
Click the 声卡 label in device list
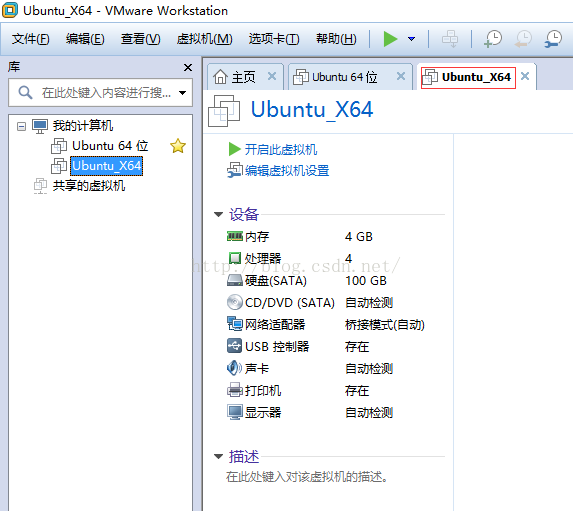tap(257, 368)
